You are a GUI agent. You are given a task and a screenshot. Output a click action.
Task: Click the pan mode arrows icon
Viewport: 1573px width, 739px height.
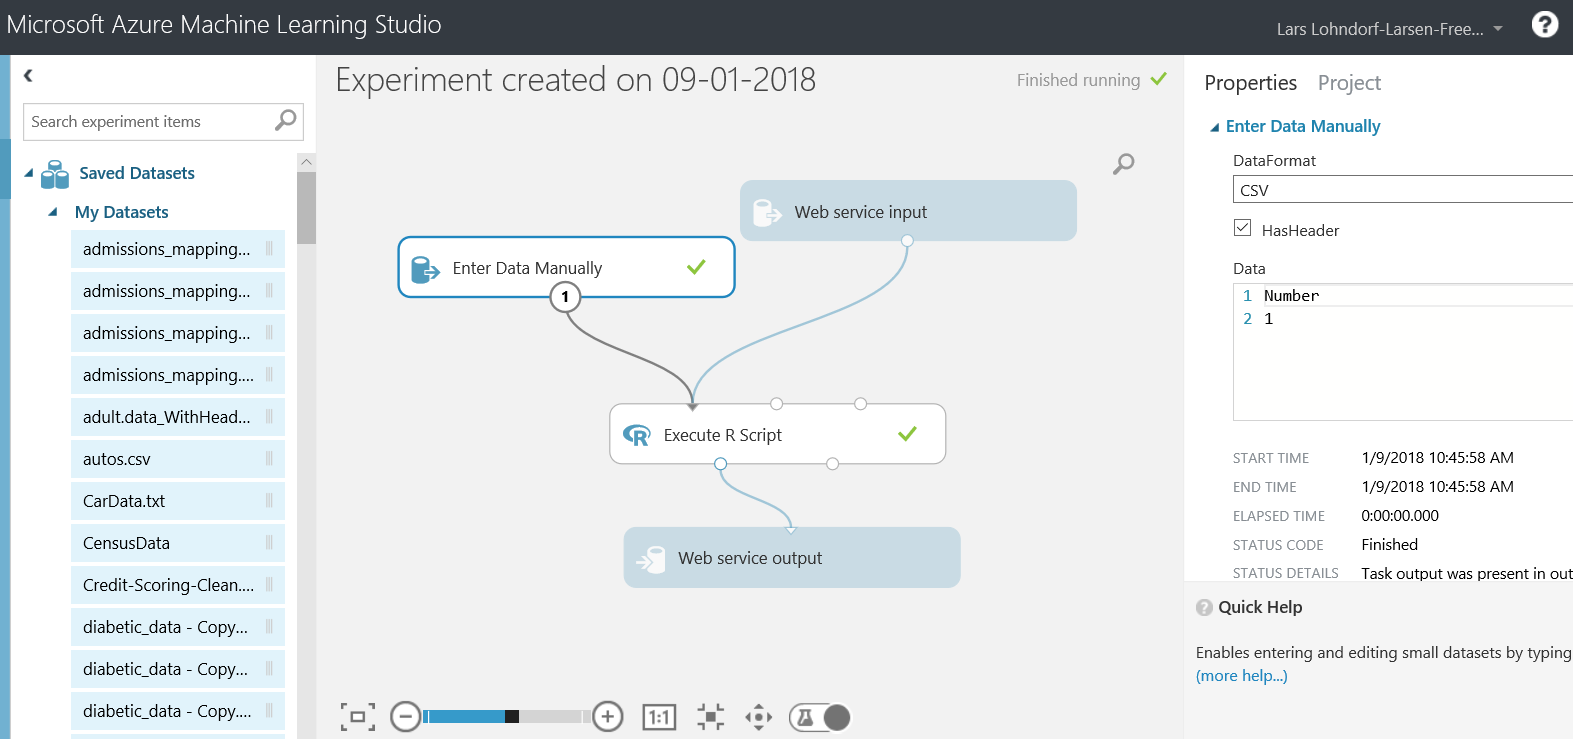(x=759, y=717)
